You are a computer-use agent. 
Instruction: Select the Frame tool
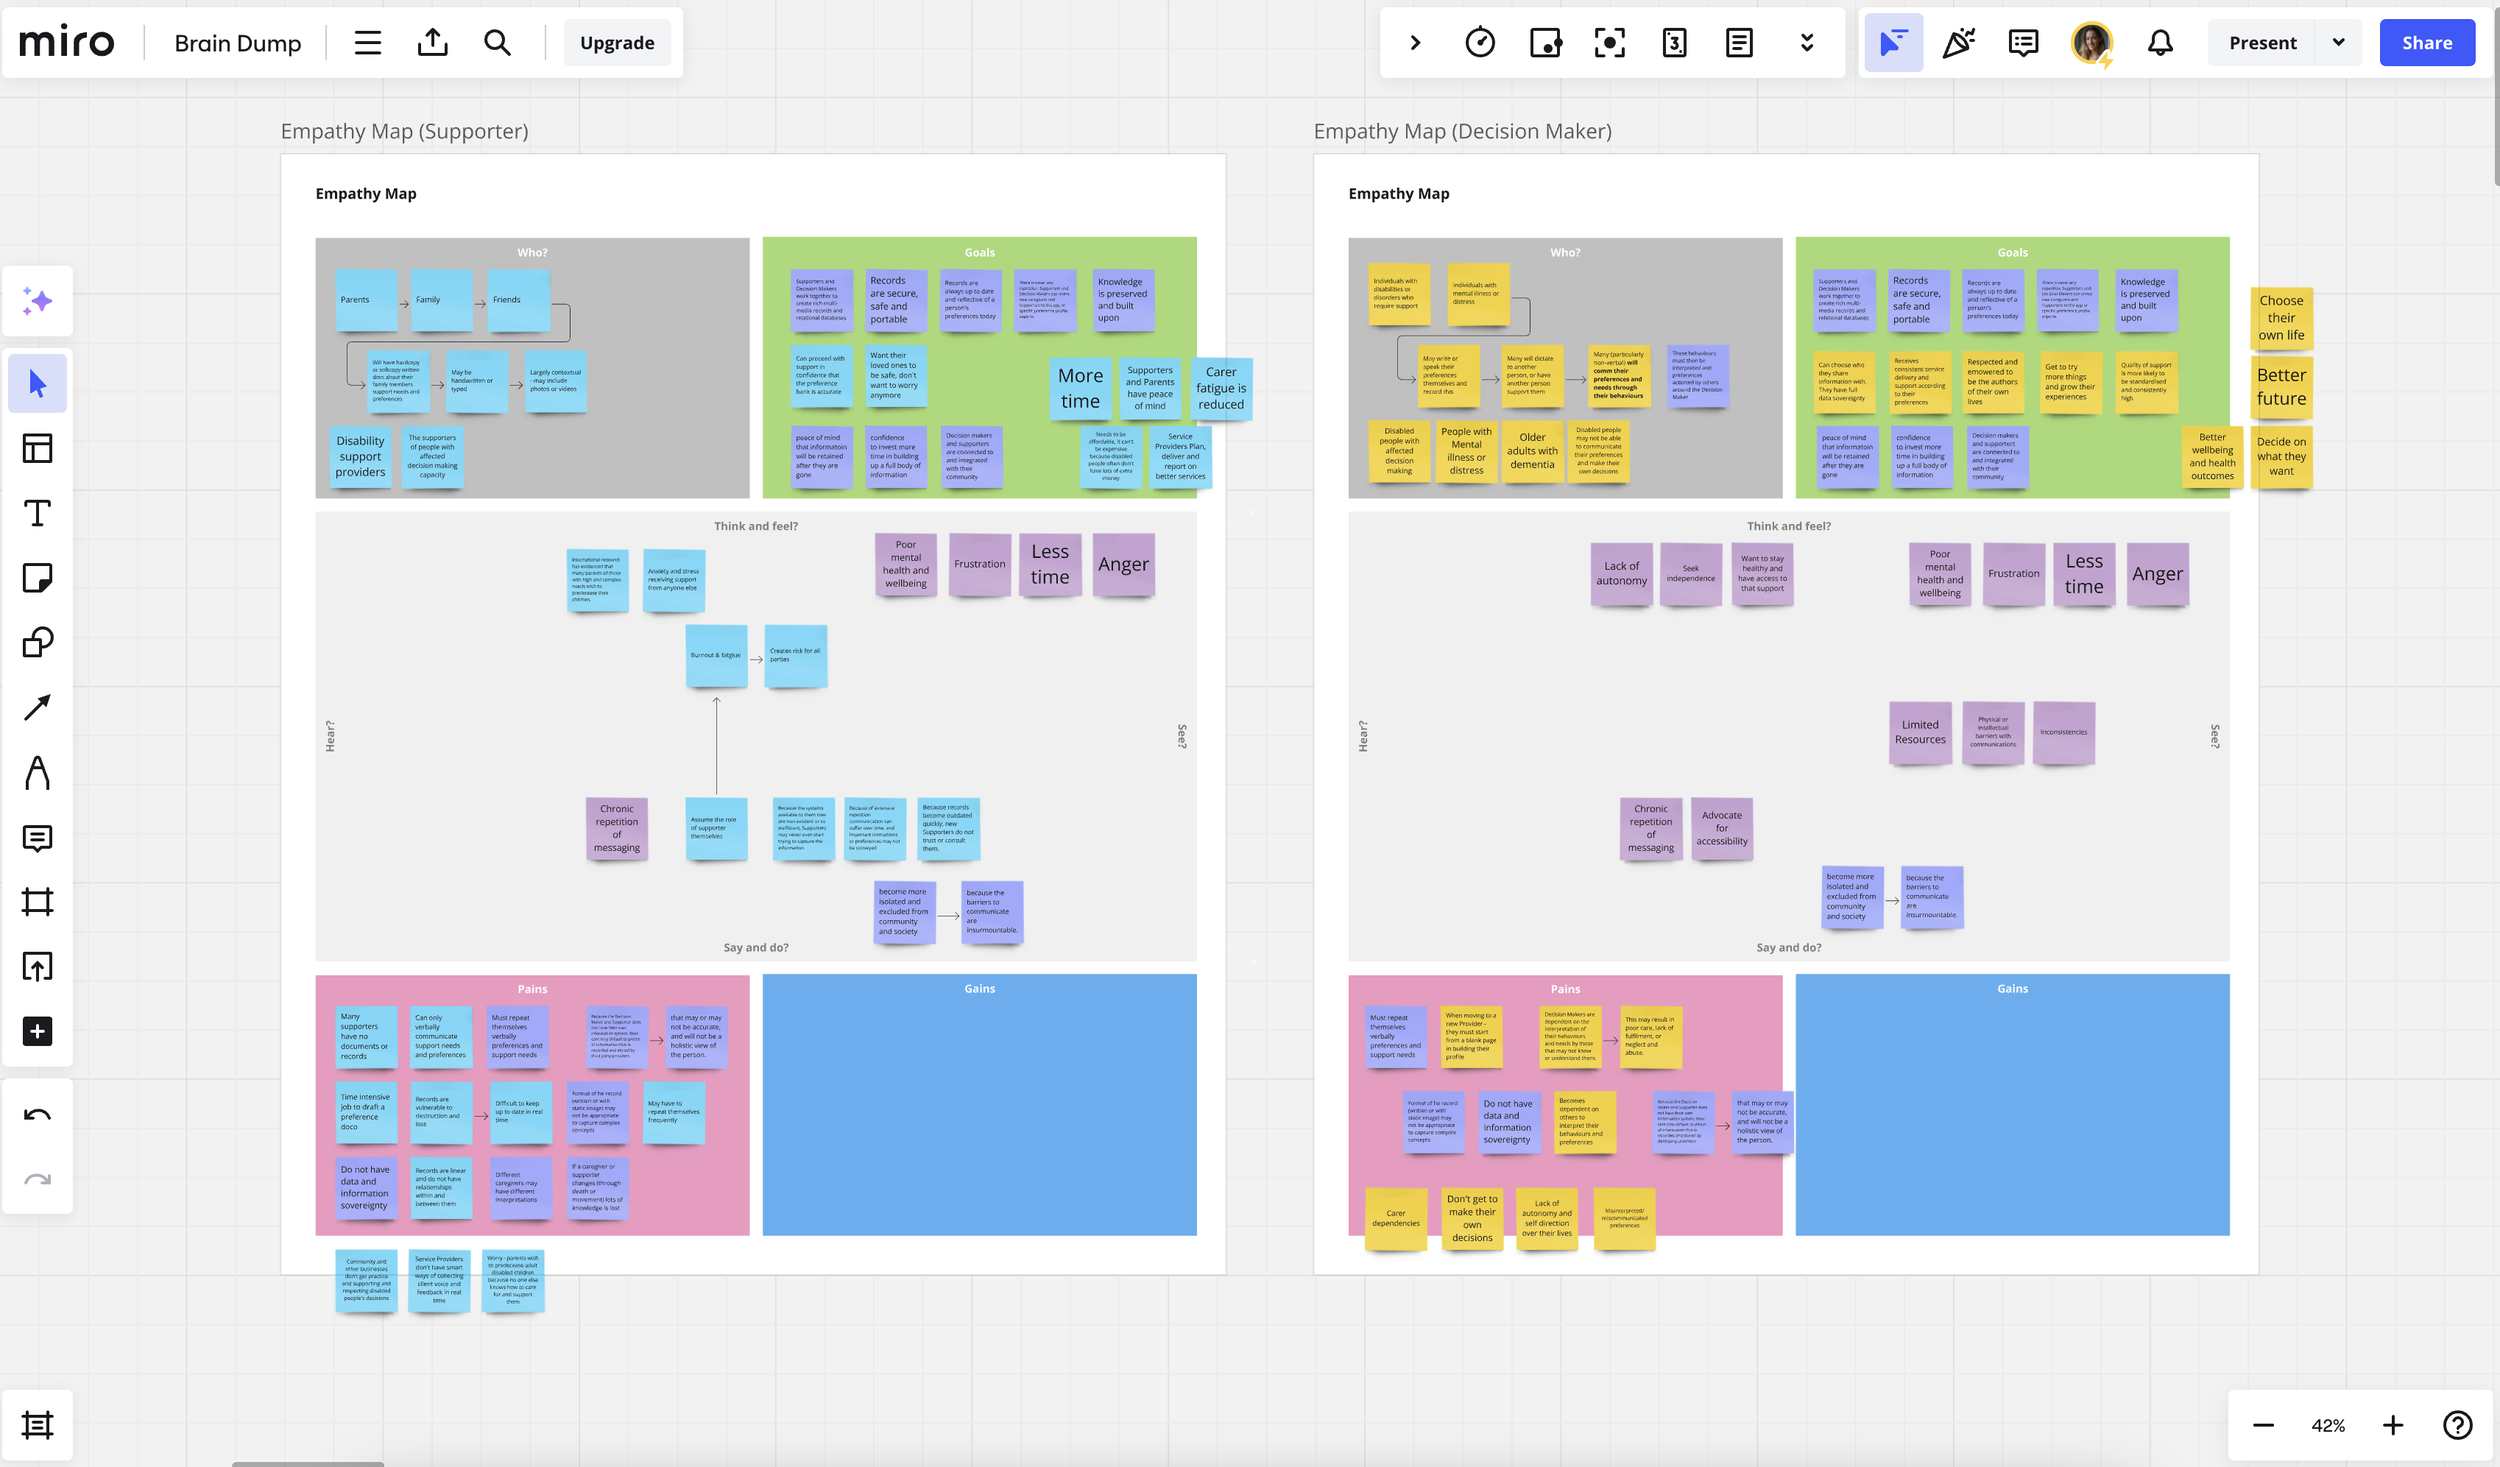38,902
